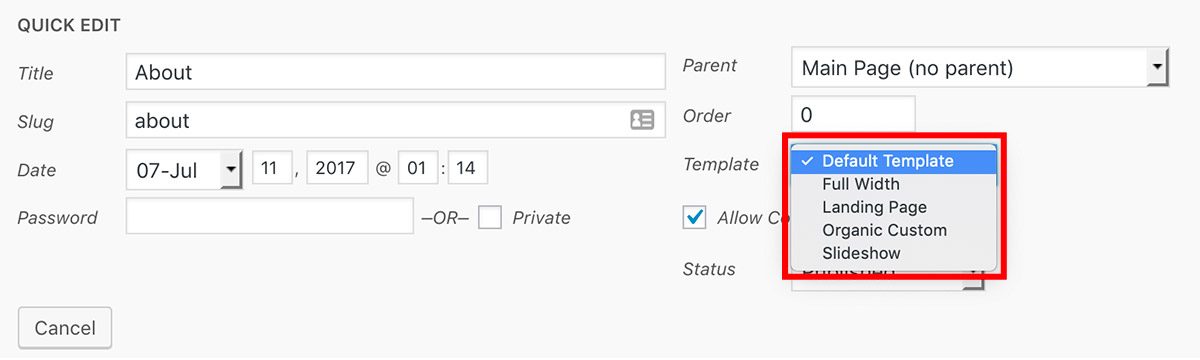Toggle the Allow Comments checkbox
This screenshot has height=360, width=1200.
pyautogui.click(x=694, y=217)
